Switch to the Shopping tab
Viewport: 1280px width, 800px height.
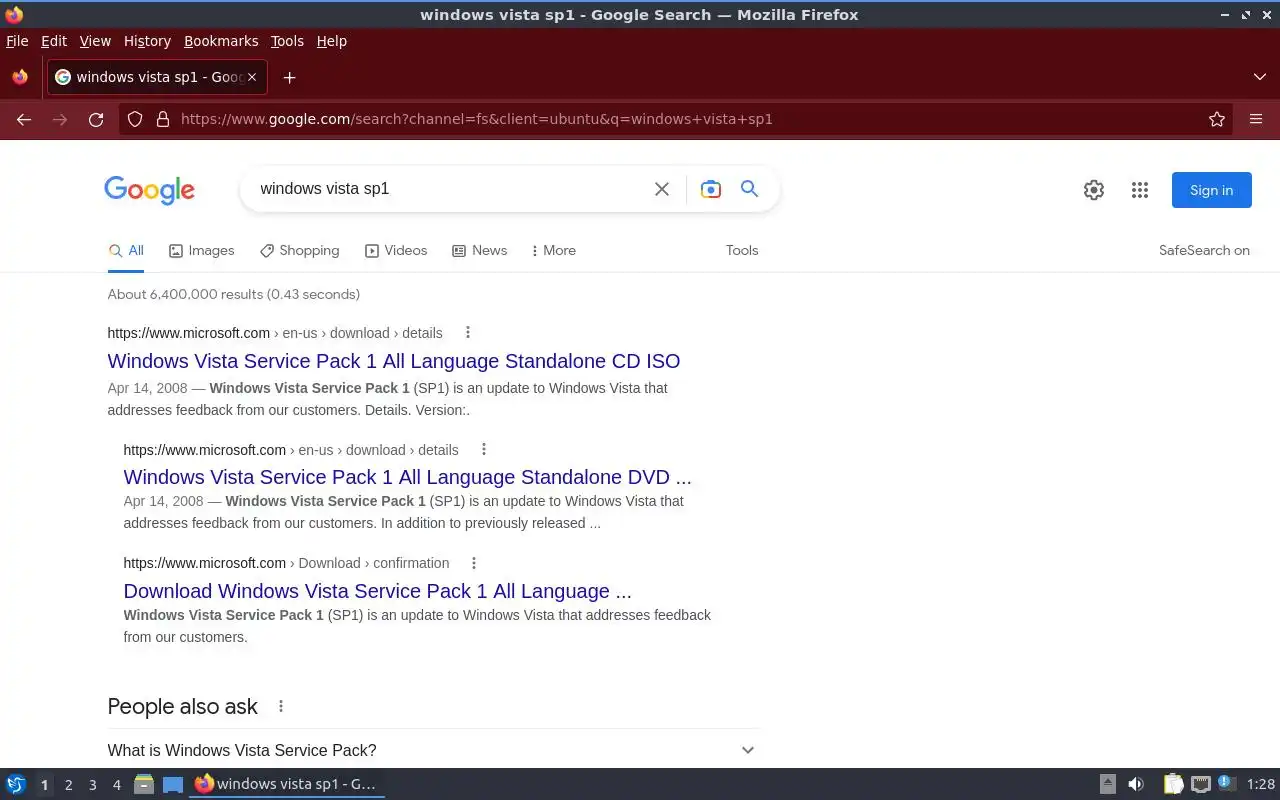tap(299, 251)
